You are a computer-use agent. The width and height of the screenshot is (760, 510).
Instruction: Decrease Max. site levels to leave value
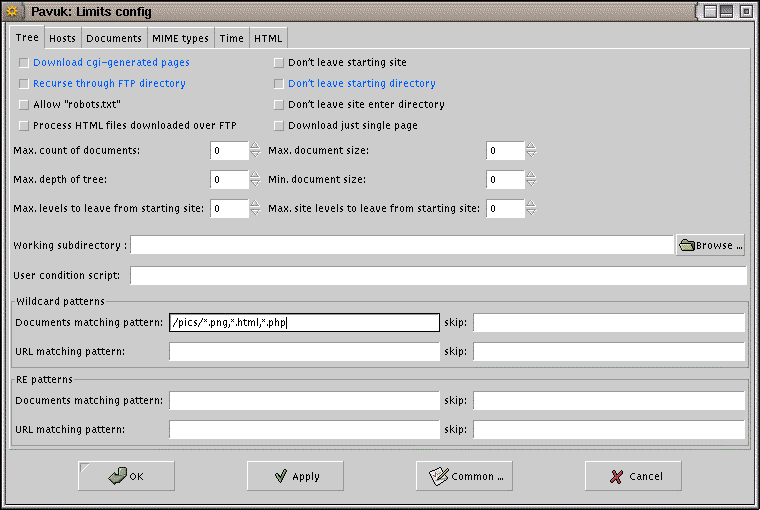[x=531, y=212]
